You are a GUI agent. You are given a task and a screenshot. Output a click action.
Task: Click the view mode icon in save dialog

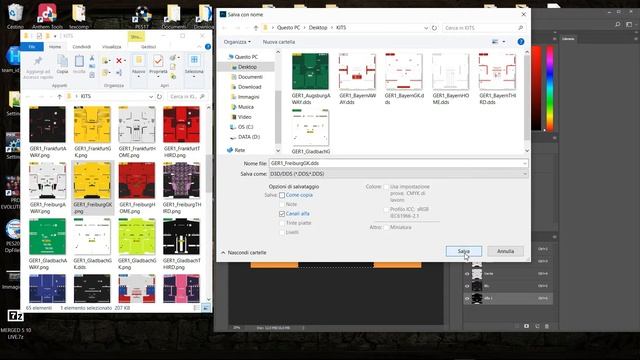pyautogui.click(x=495, y=42)
